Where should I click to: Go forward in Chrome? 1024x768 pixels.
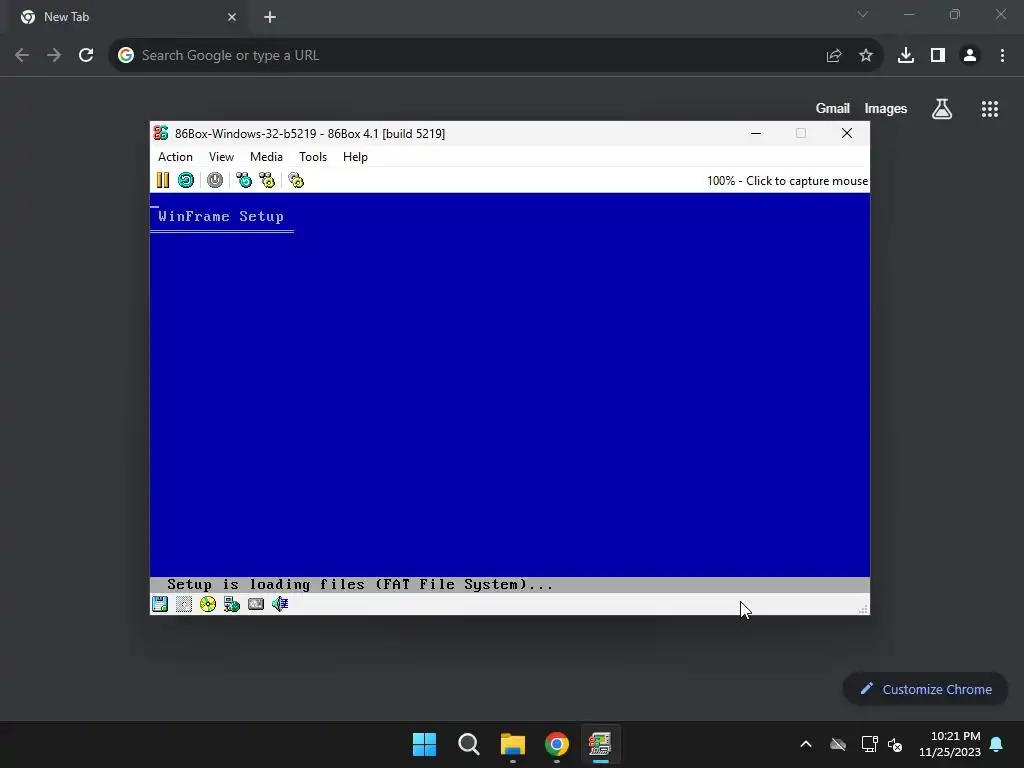click(x=54, y=55)
